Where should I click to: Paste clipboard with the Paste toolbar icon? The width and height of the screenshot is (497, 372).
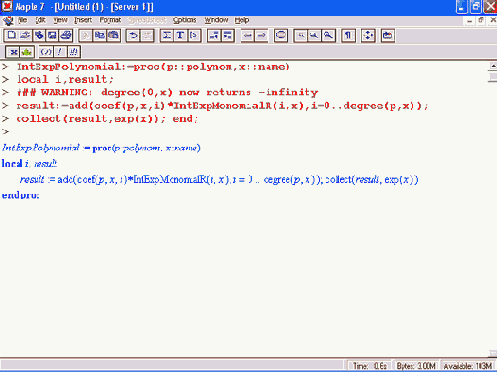pos(113,35)
